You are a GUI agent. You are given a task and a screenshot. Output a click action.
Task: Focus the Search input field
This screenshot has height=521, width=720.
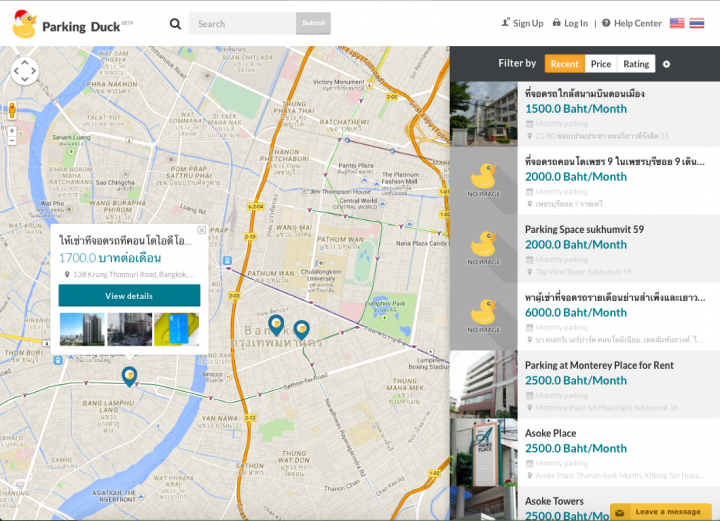(x=242, y=23)
